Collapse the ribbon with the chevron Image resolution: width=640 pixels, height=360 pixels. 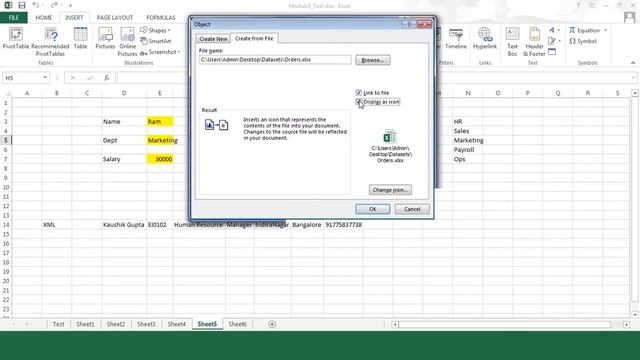[x=633, y=63]
